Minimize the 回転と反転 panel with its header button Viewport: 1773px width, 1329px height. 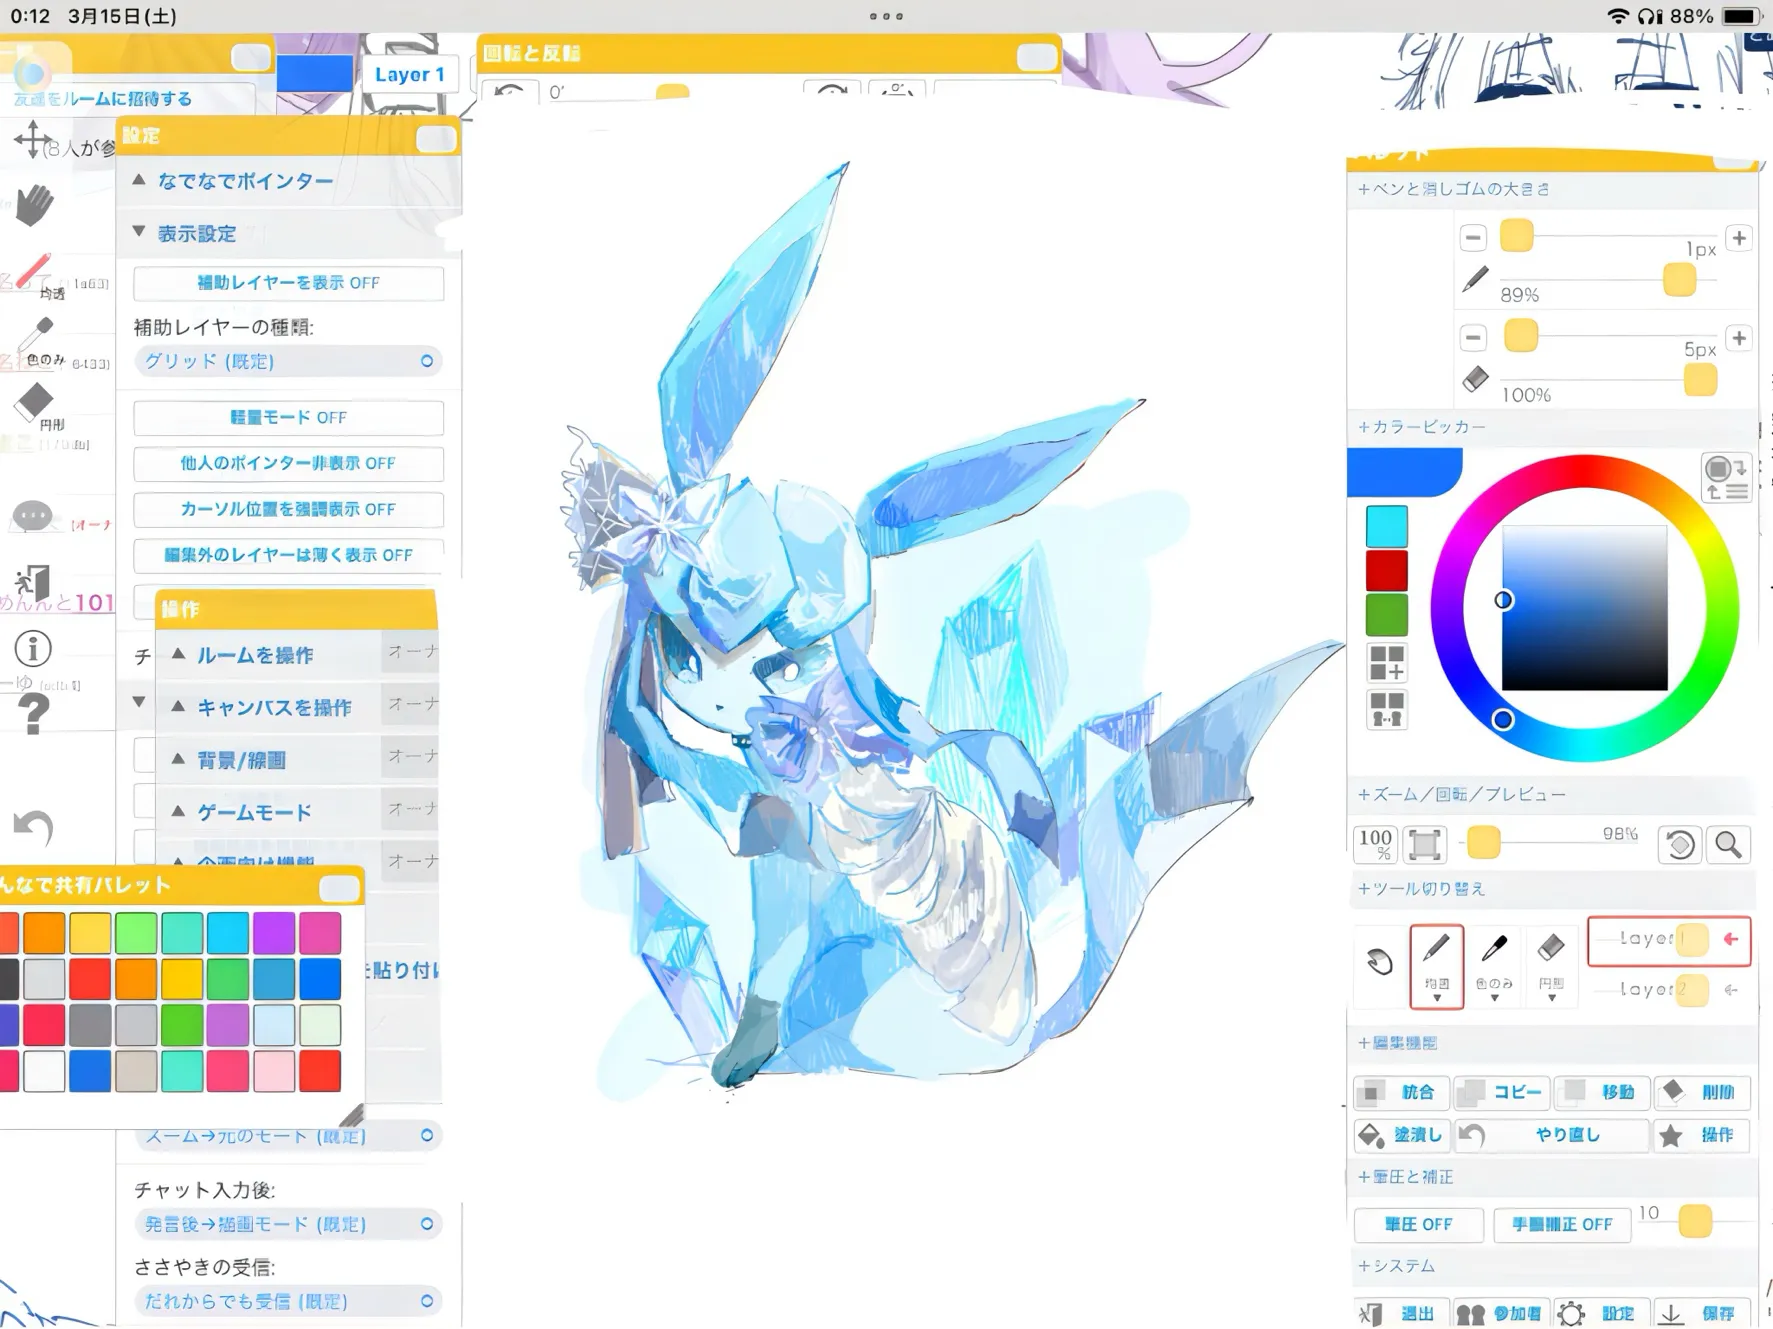point(1037,57)
